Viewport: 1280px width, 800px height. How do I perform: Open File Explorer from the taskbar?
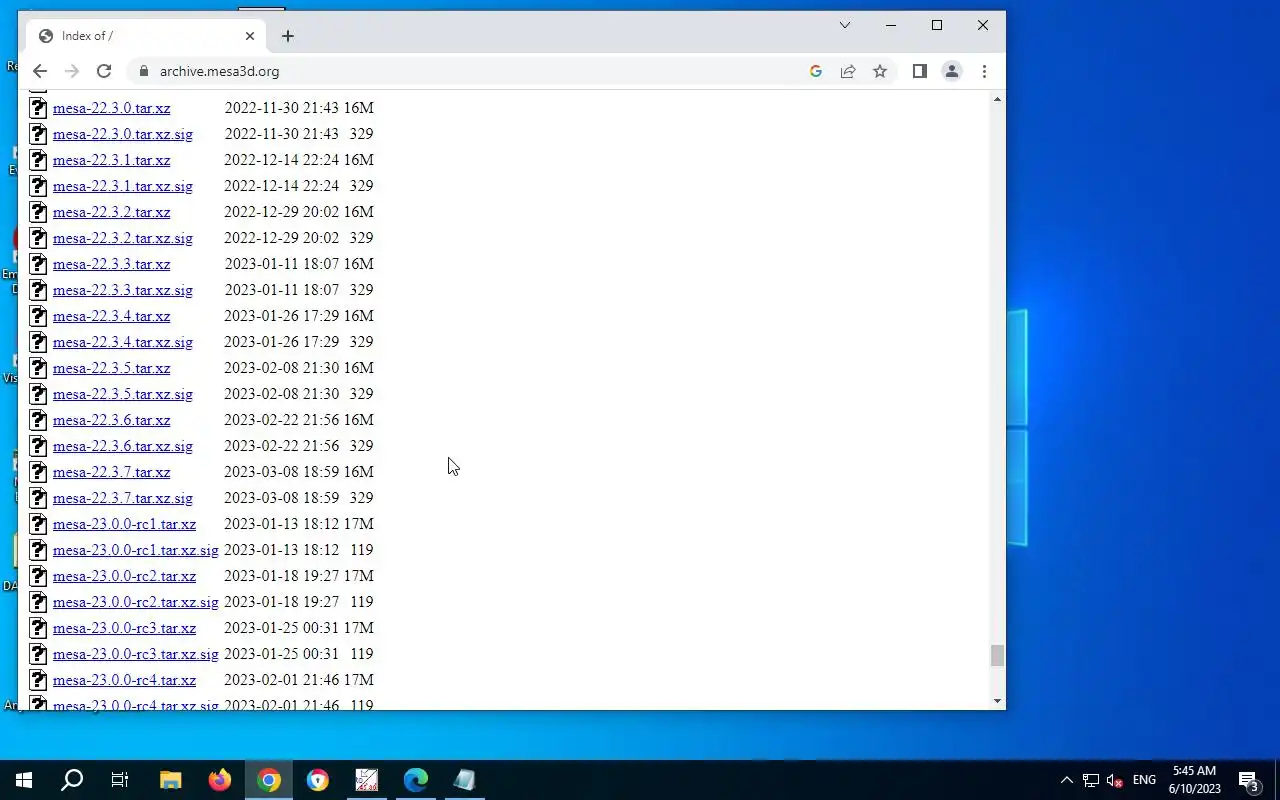click(x=171, y=780)
